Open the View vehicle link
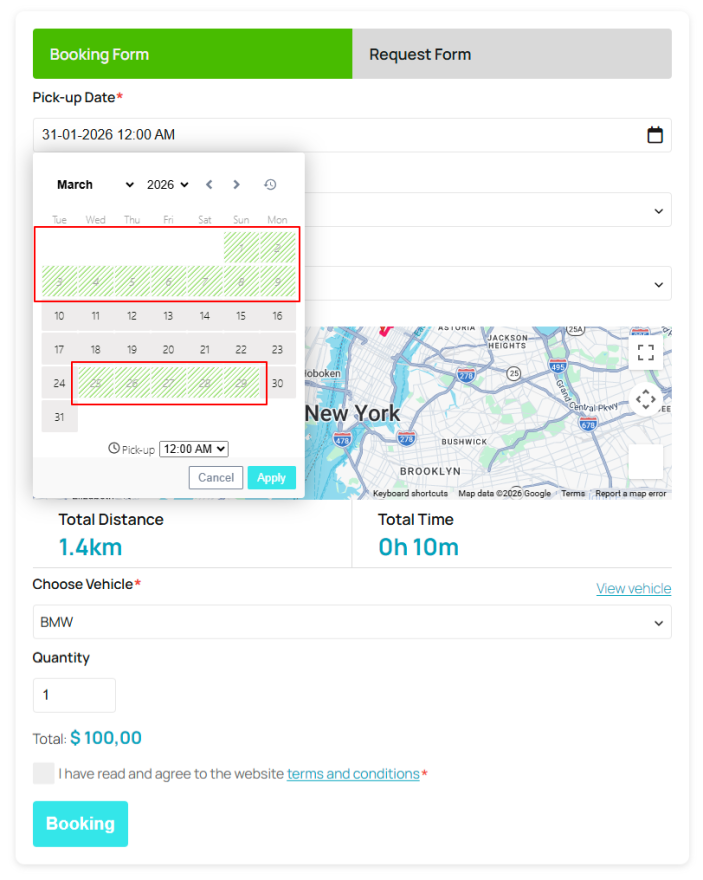Viewport: 703px width, 880px height. tap(633, 588)
